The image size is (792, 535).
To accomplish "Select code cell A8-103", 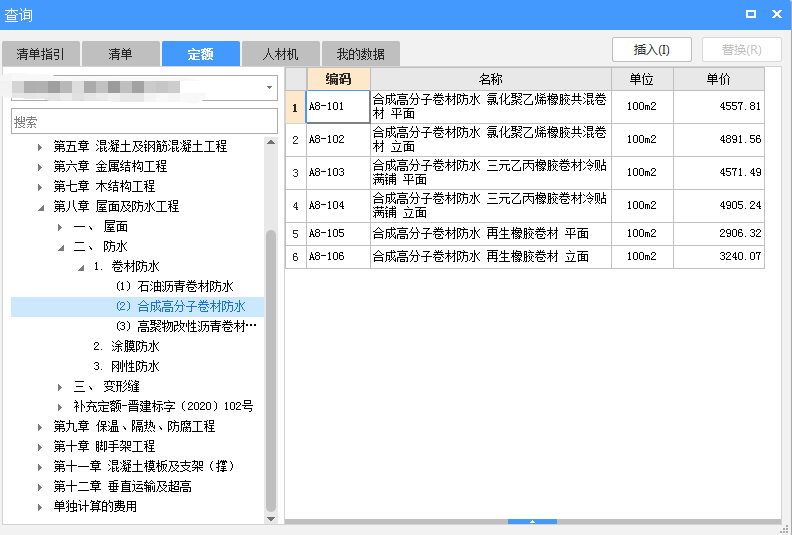I will pyautogui.click(x=338, y=173).
